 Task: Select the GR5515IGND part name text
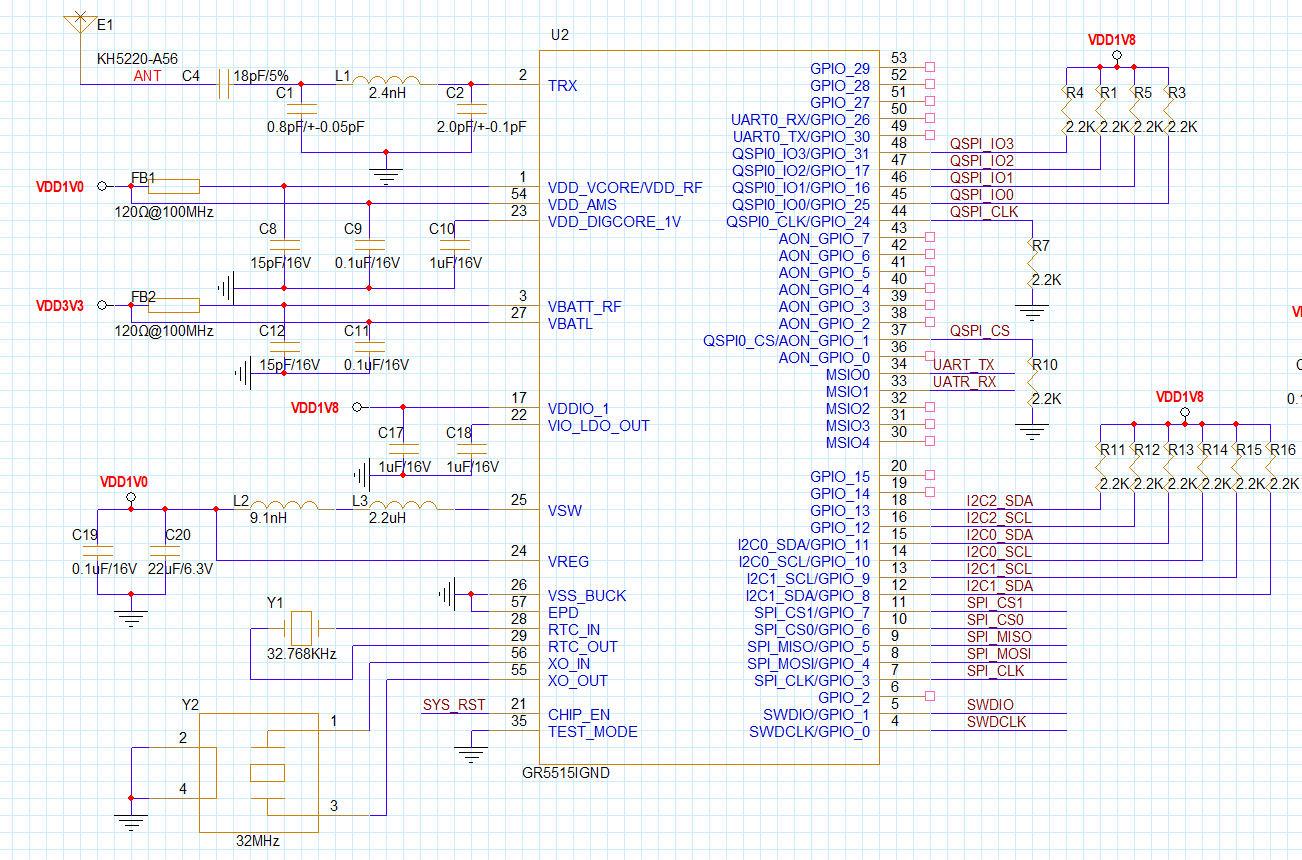click(565, 773)
